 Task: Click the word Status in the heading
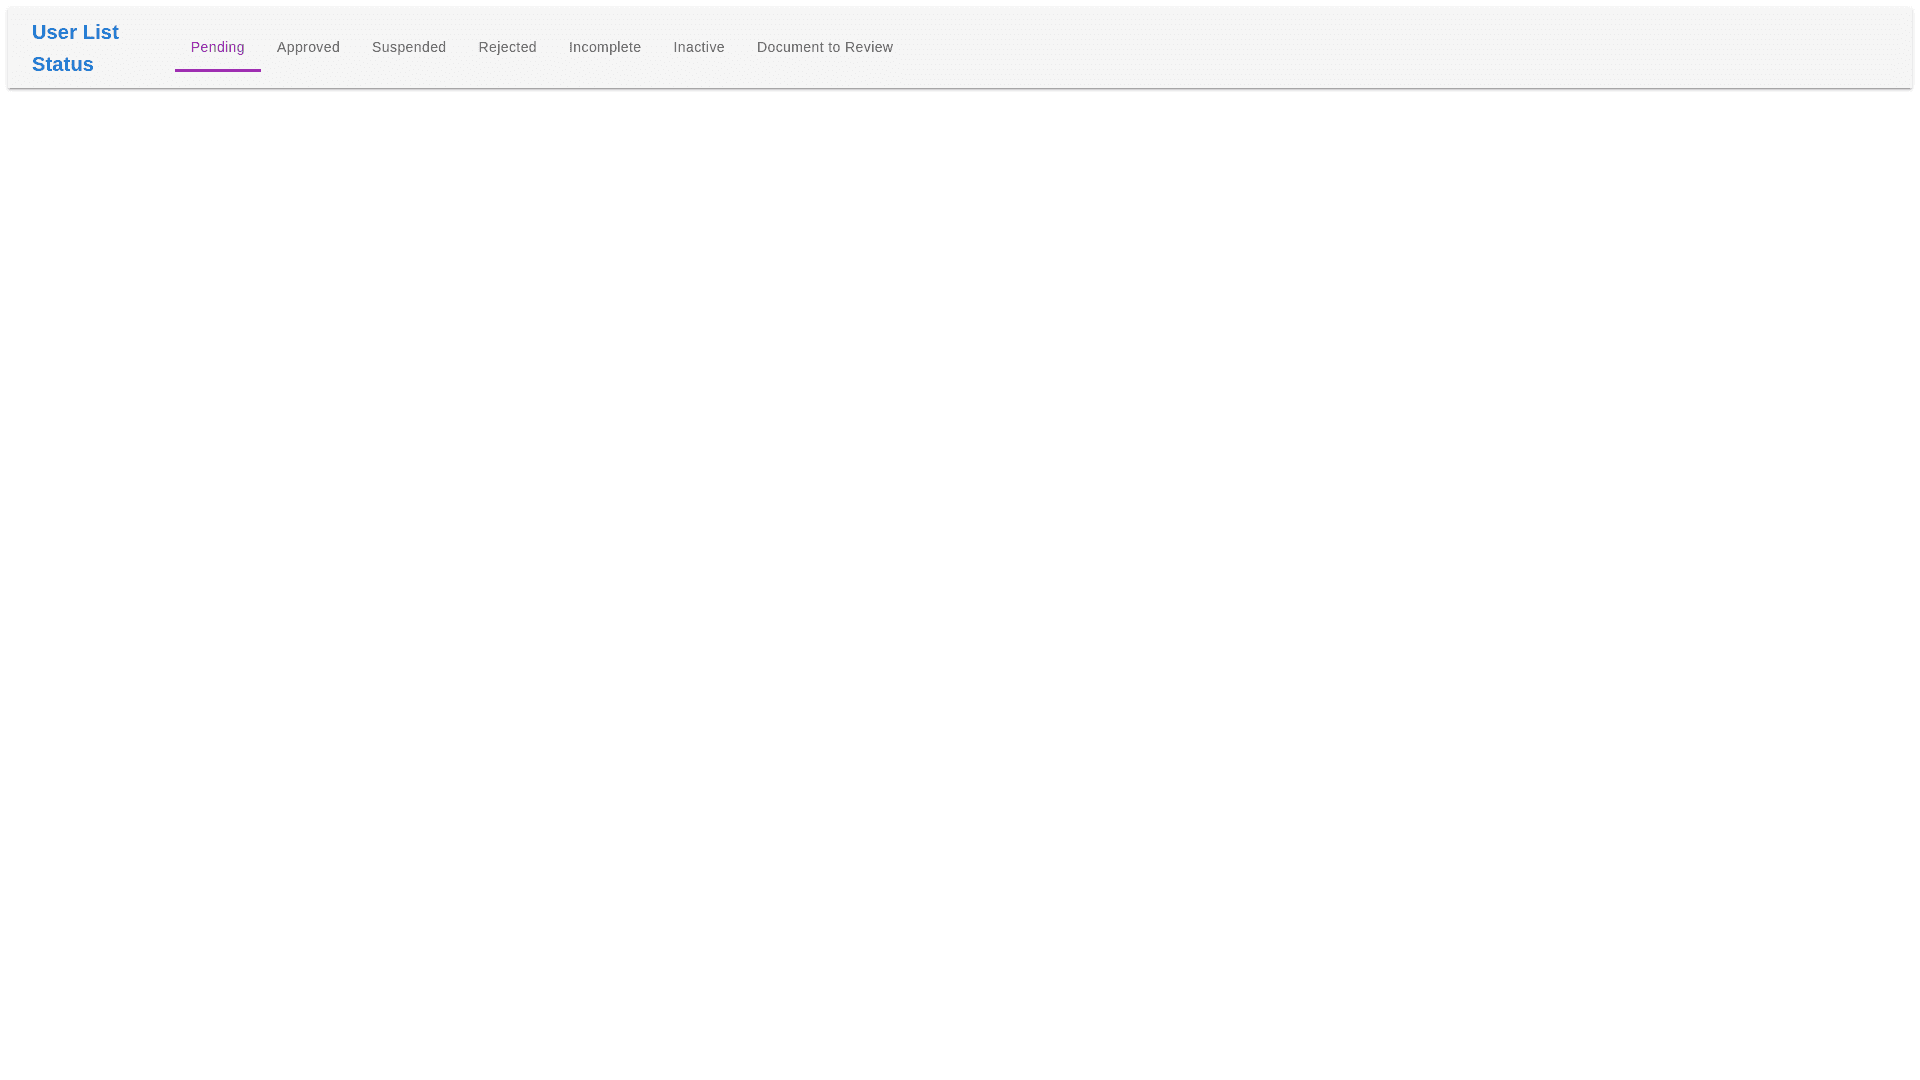[x=62, y=64]
